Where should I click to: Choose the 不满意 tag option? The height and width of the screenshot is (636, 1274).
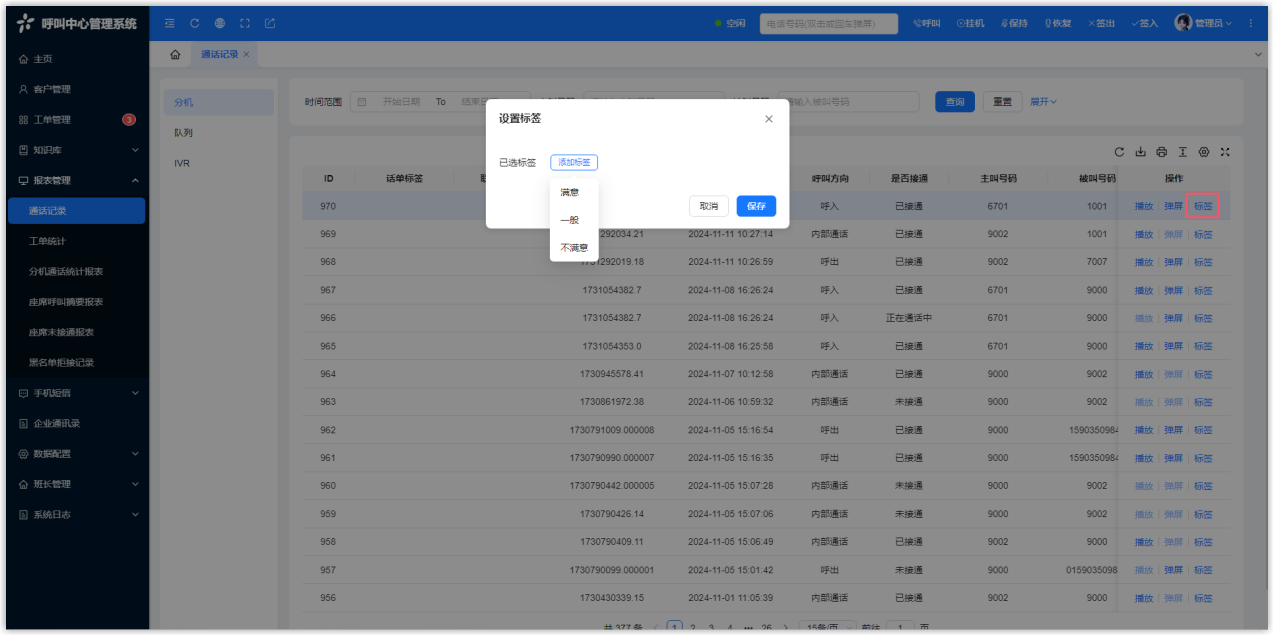click(573, 247)
